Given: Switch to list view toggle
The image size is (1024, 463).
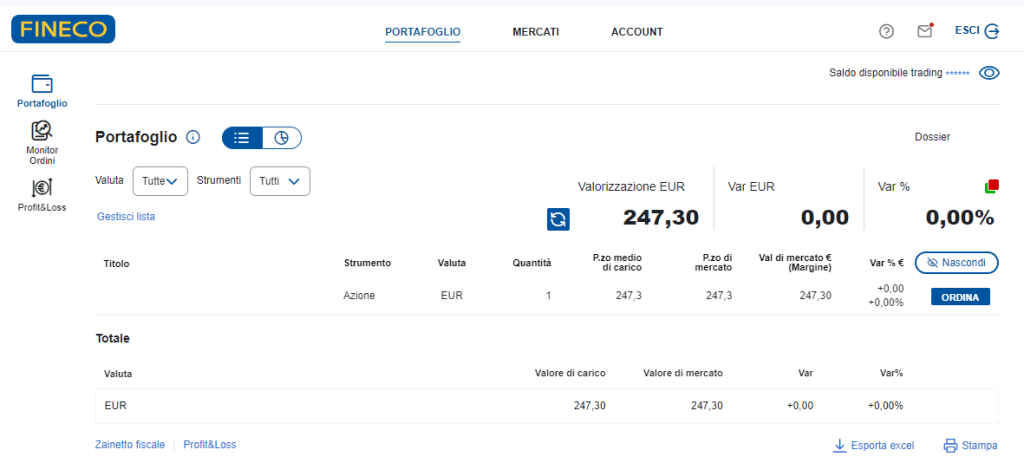Looking at the screenshot, I should [x=242, y=138].
